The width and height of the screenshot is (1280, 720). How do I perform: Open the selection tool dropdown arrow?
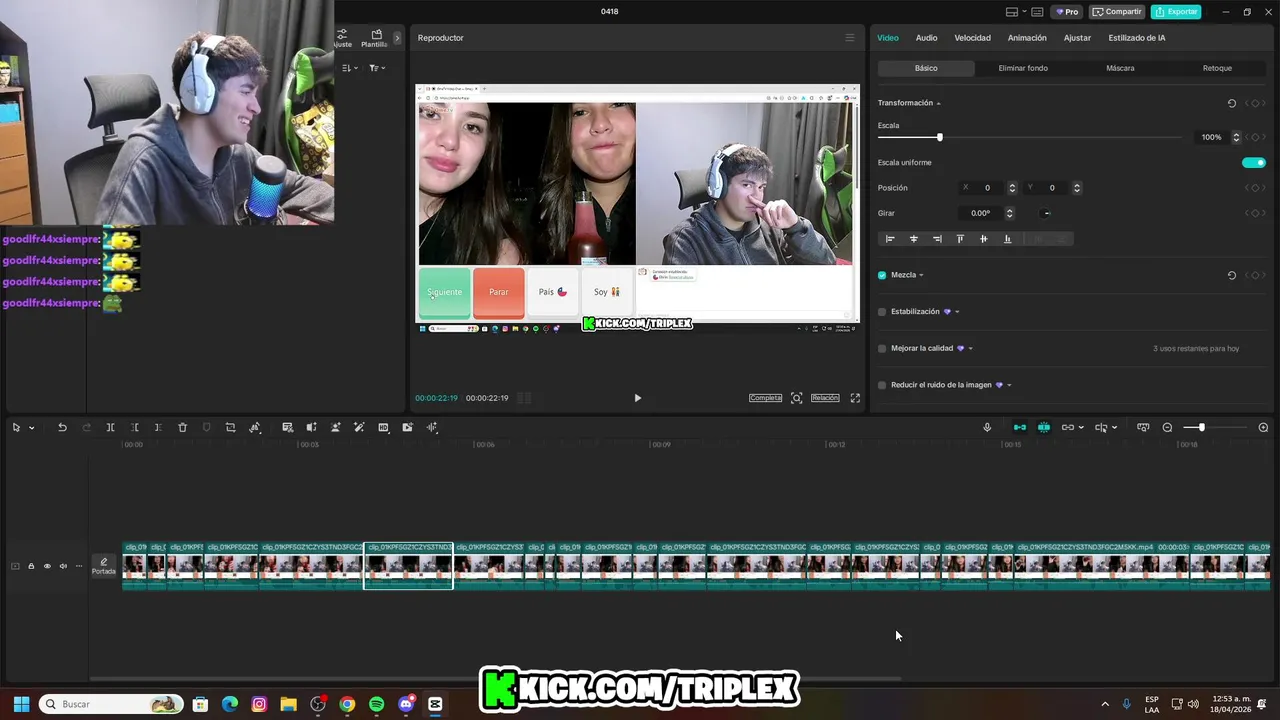(32, 428)
